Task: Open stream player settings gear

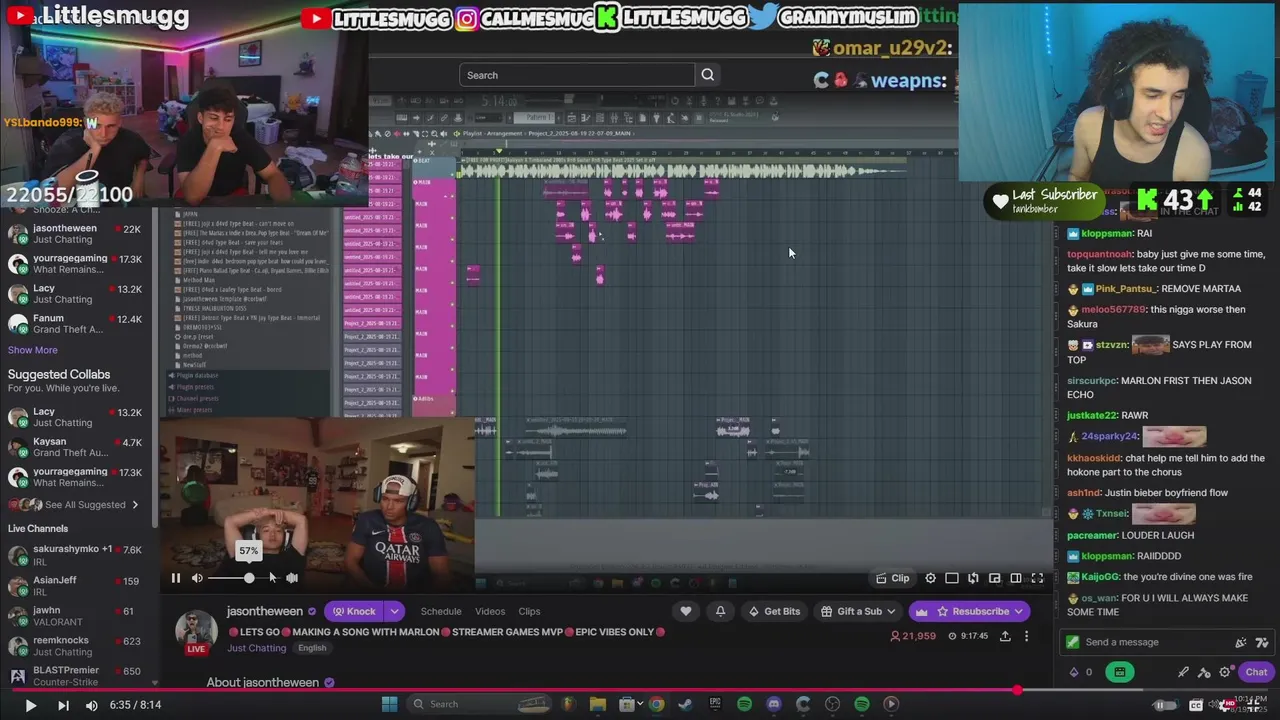Action: coord(931,578)
